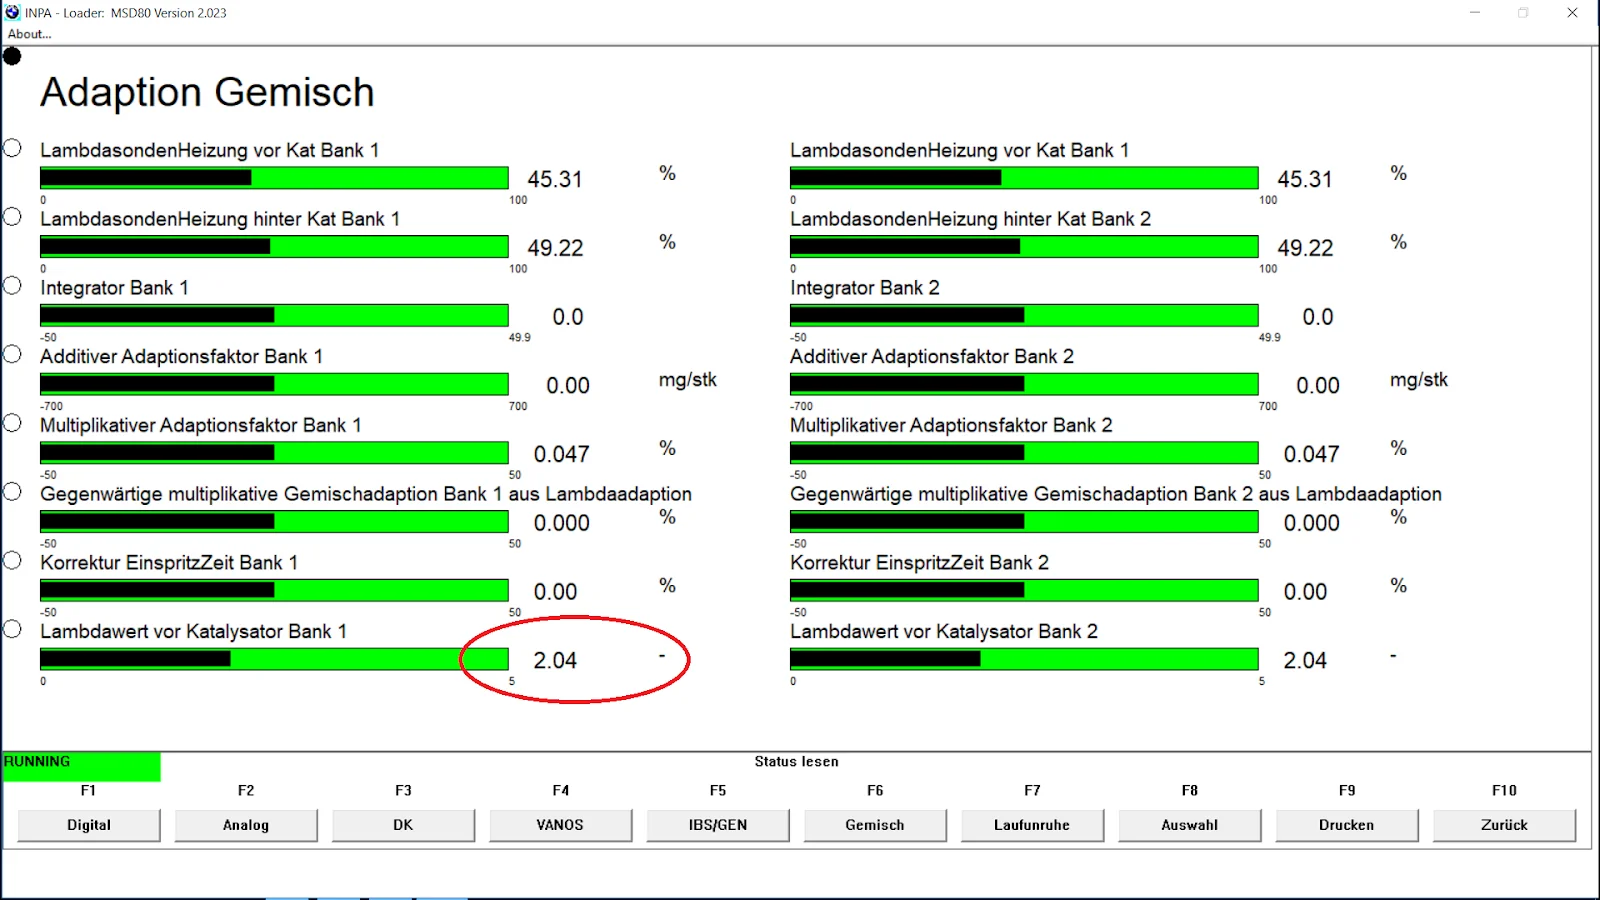Select radio button for Additiver Adaptionsfaktor Bank 1
Viewport: 1600px width, 900px height.
pyautogui.click(x=12, y=354)
